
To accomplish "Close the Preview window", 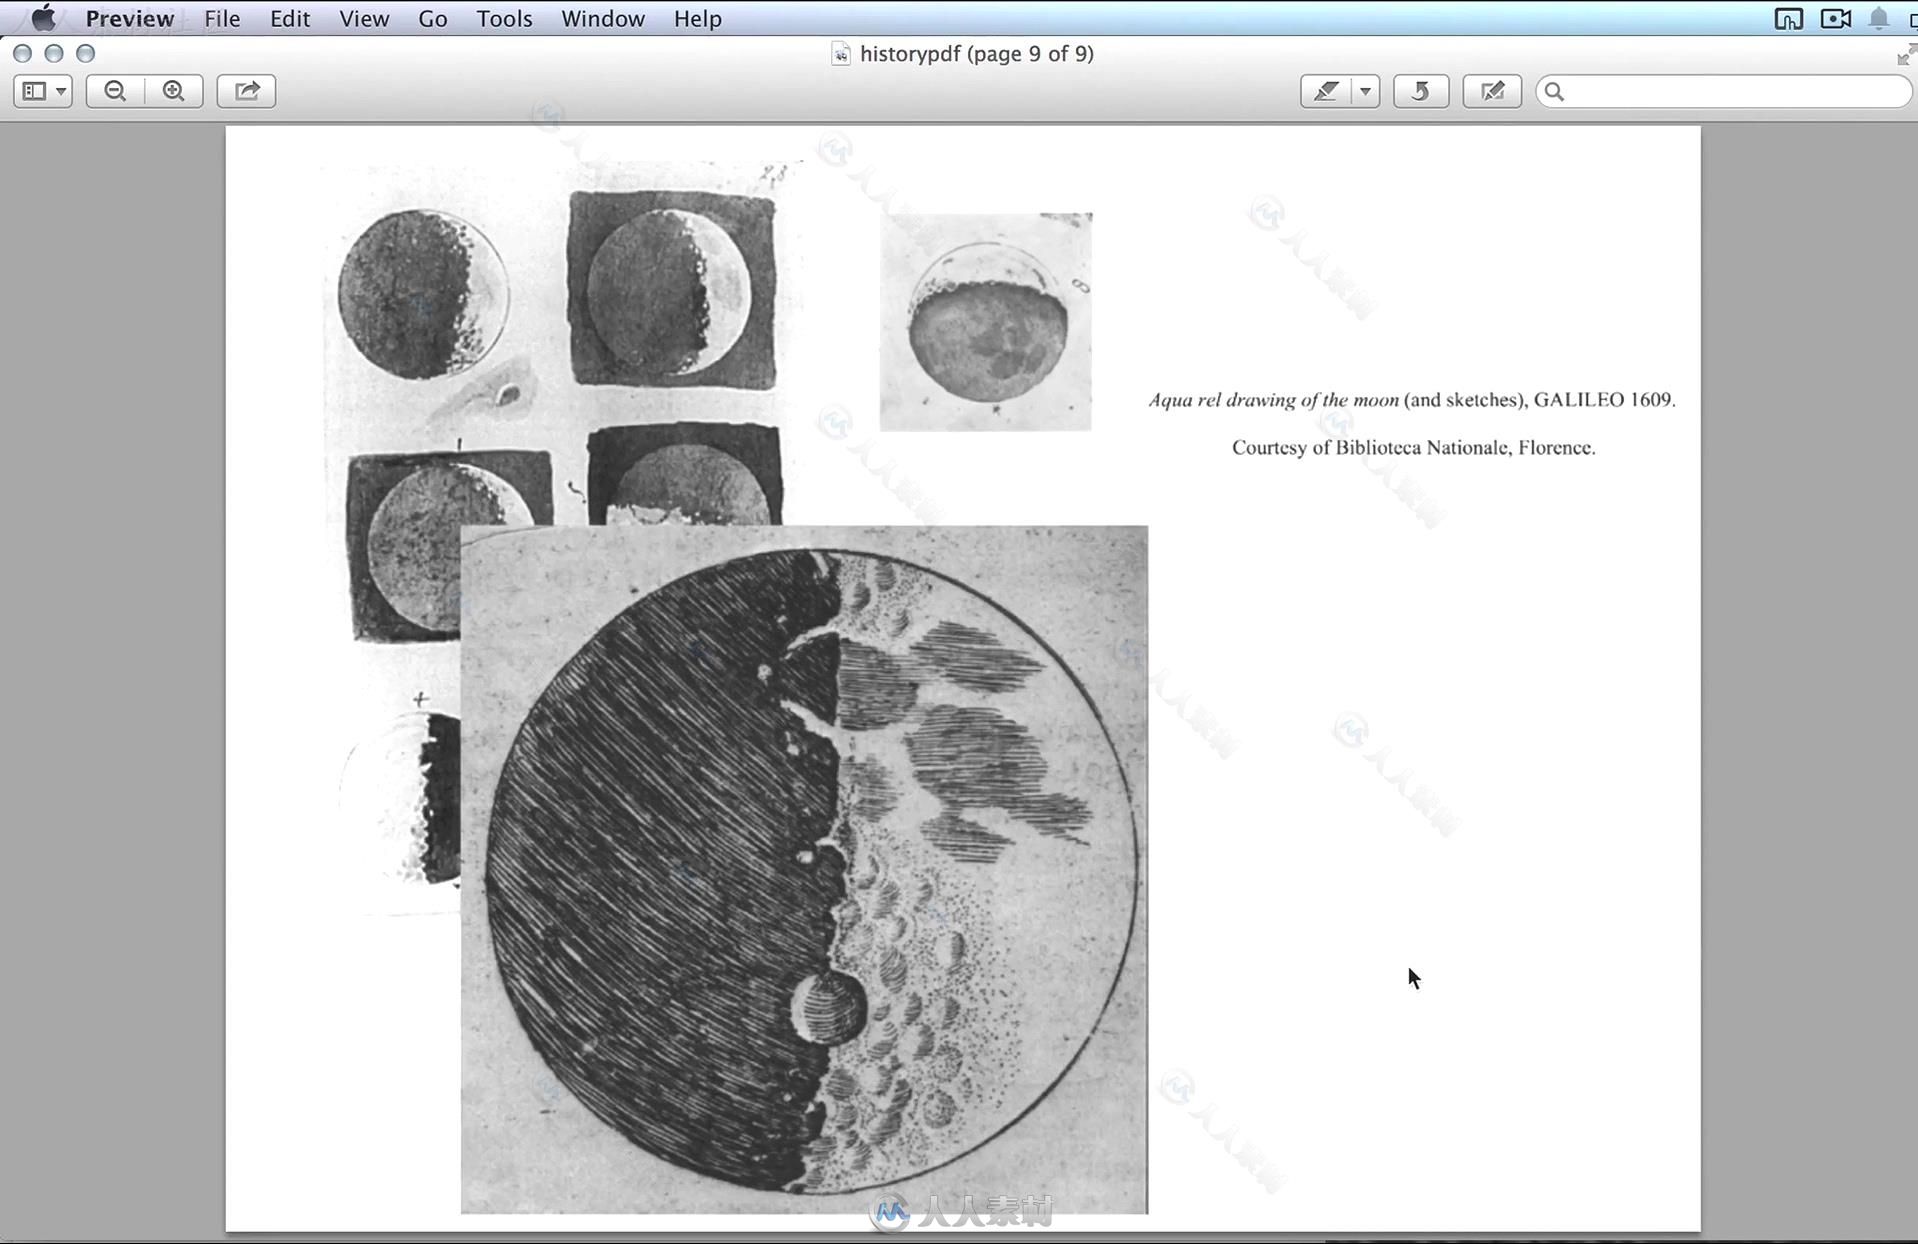I will point(23,53).
